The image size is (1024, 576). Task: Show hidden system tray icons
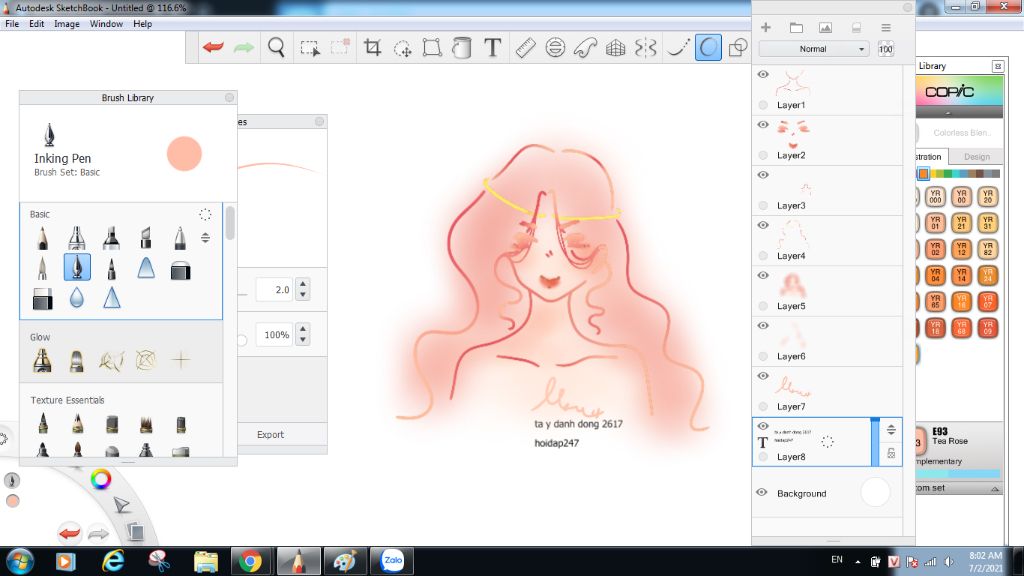(x=857, y=562)
